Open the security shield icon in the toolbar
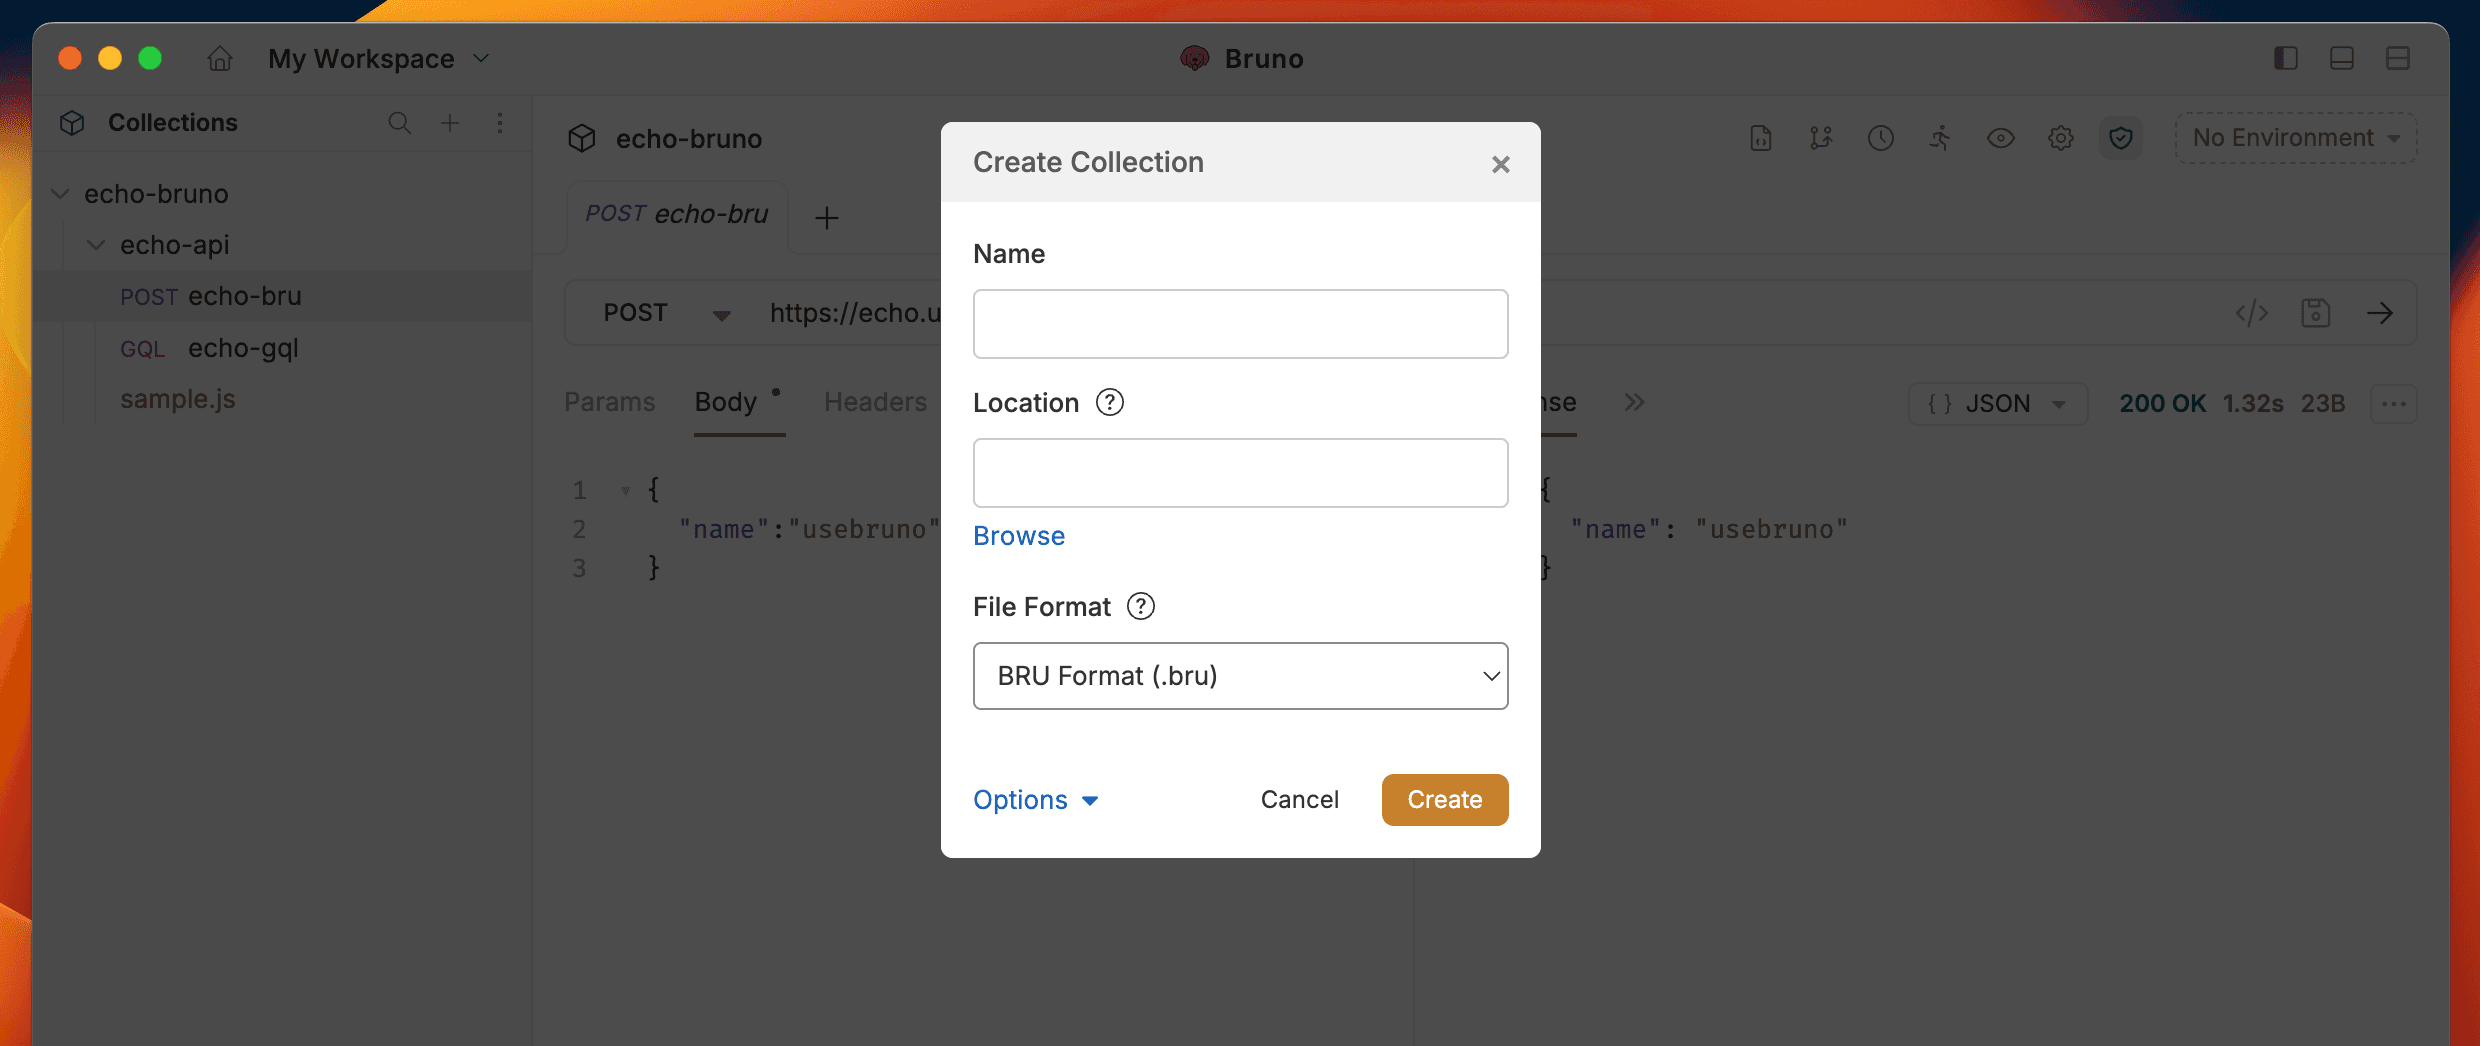The width and height of the screenshot is (2480, 1046). pos(2122,138)
